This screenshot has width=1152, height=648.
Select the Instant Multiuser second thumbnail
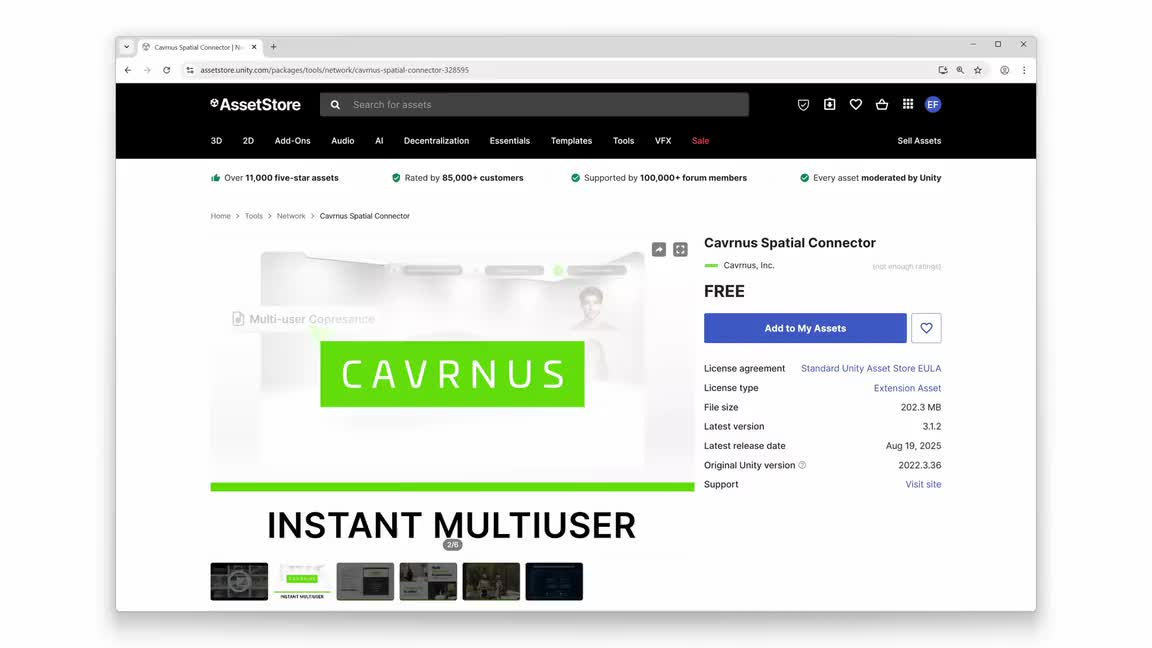click(x=302, y=581)
